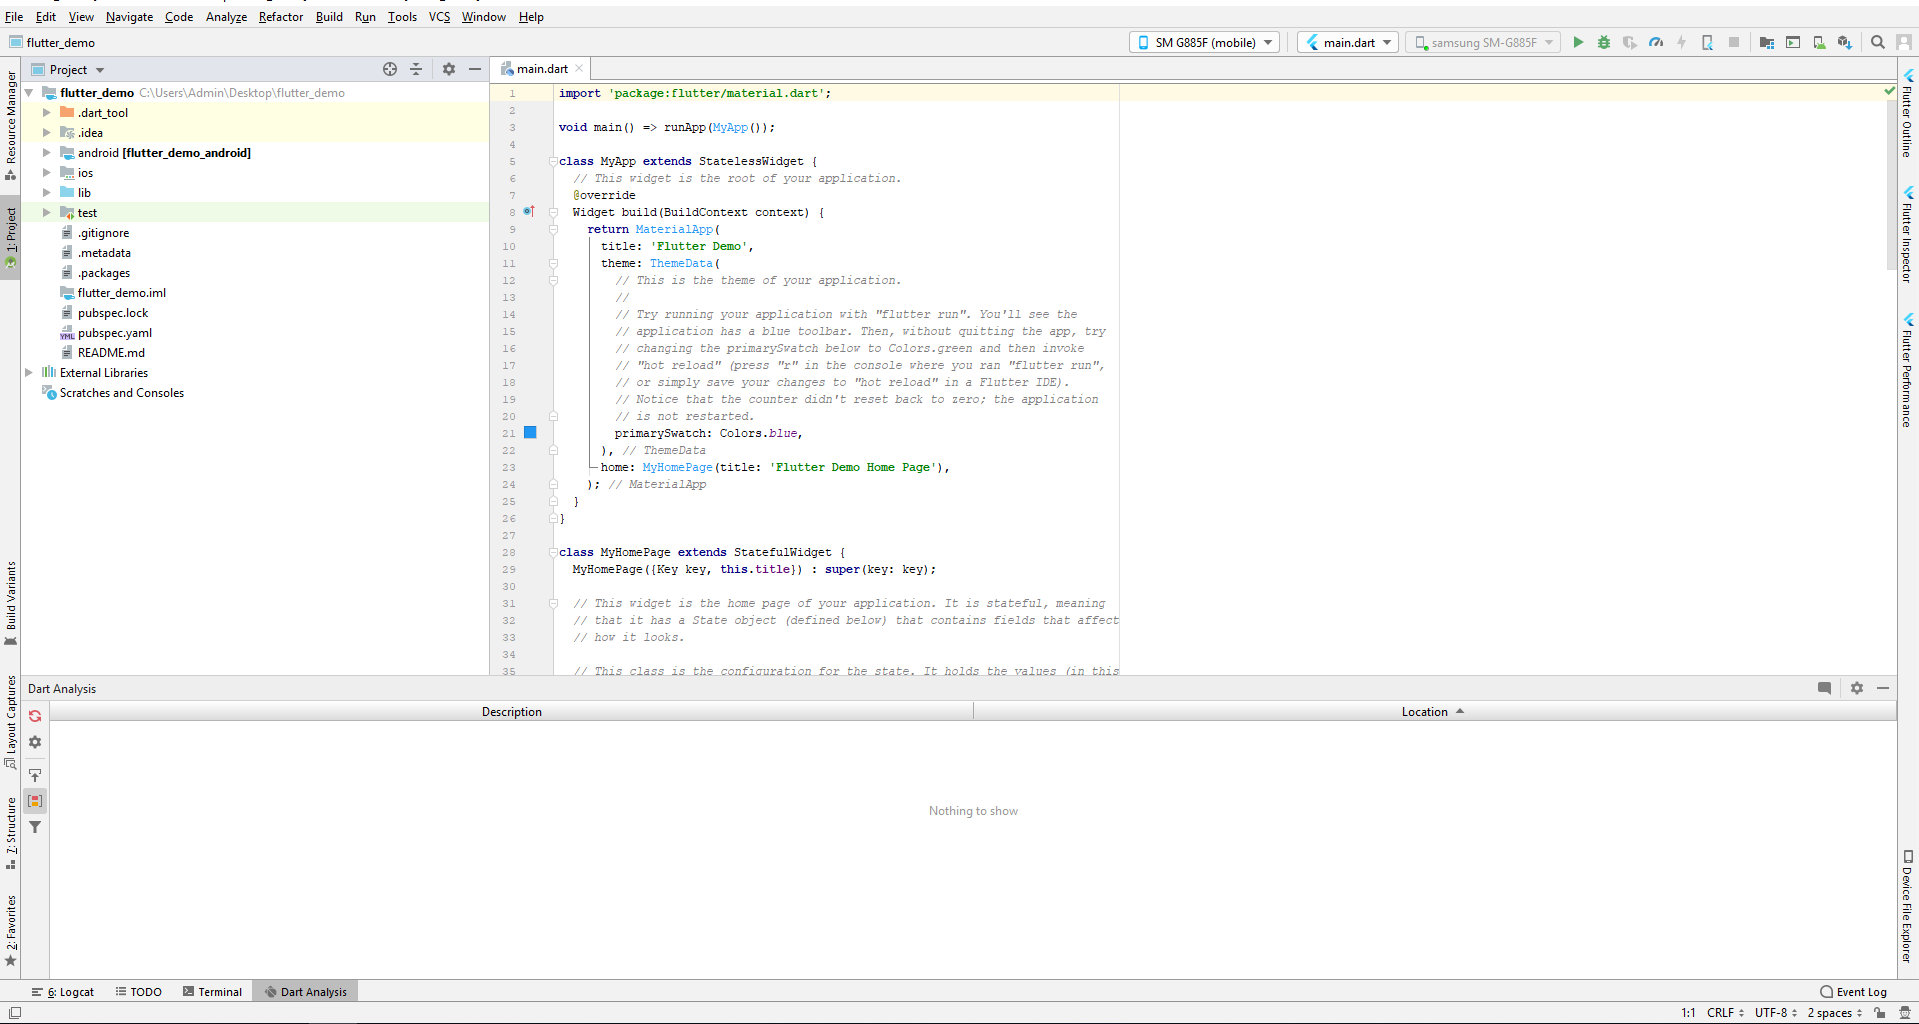The width and height of the screenshot is (1919, 1024).
Task: Open the SM G885F (mobile) device dropdown
Action: pos(1205,42)
